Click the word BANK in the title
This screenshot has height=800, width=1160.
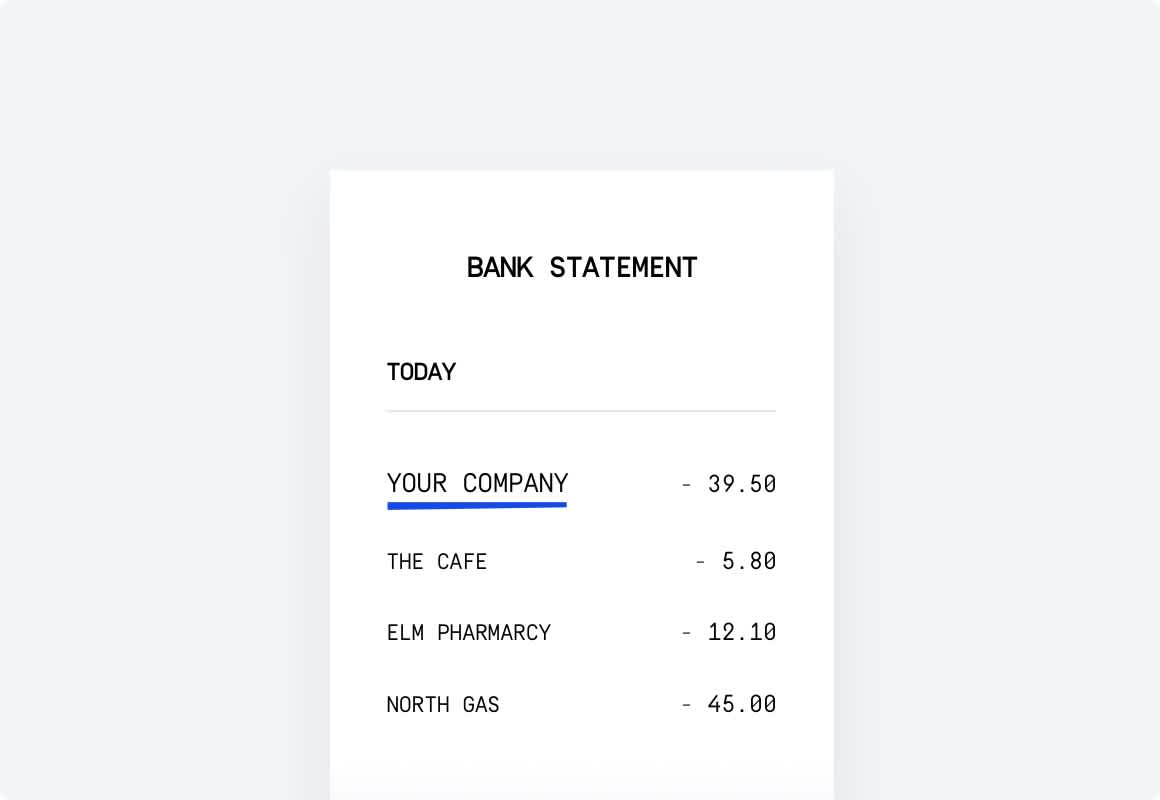pyautogui.click(x=499, y=267)
